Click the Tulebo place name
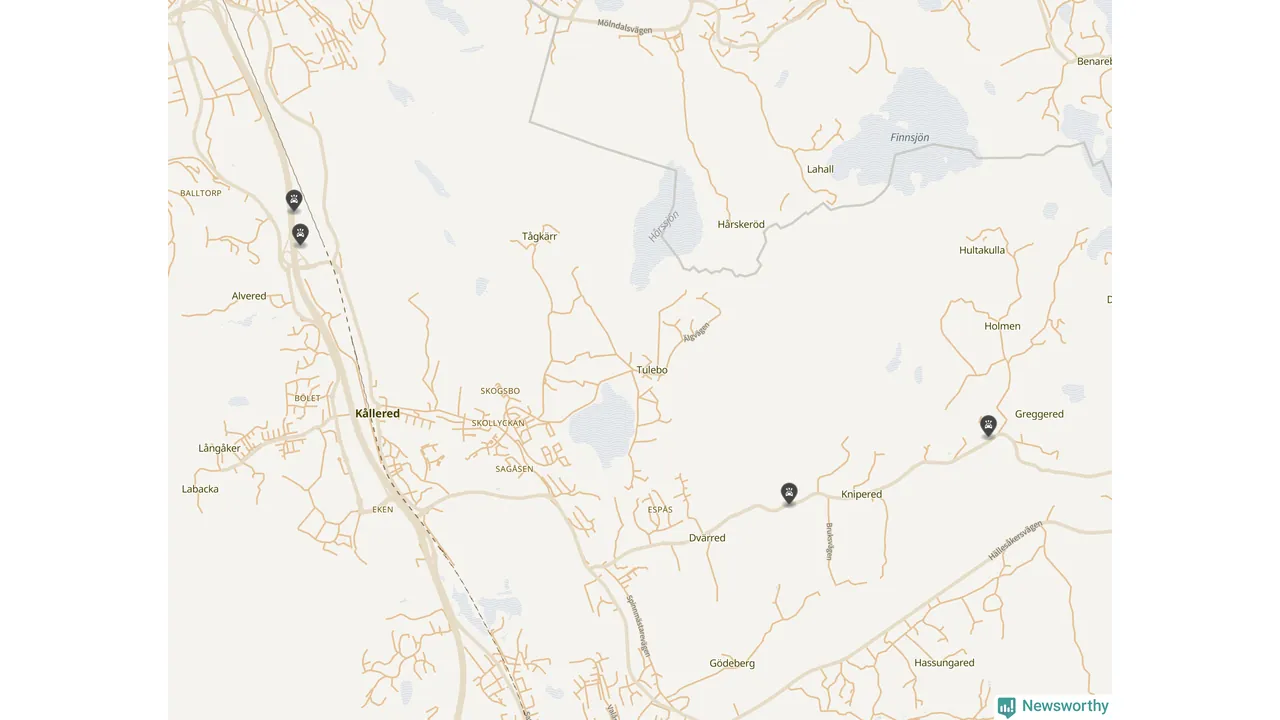The width and height of the screenshot is (1280, 720). click(652, 370)
